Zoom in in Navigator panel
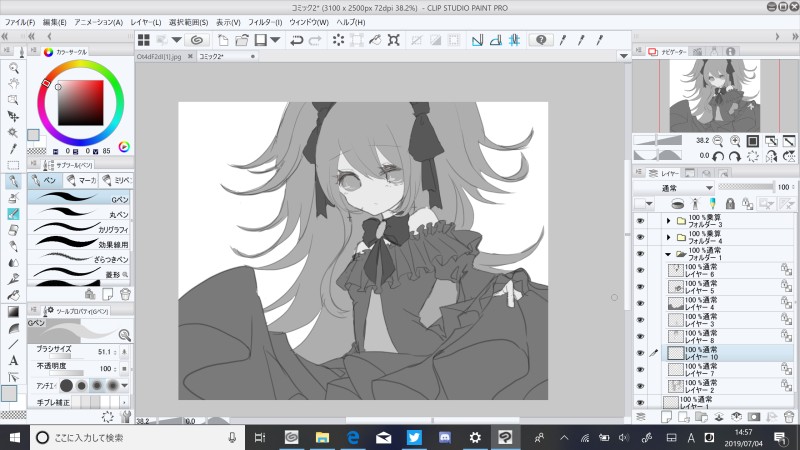Image resolution: width=800 pixels, height=450 pixels. (735, 141)
